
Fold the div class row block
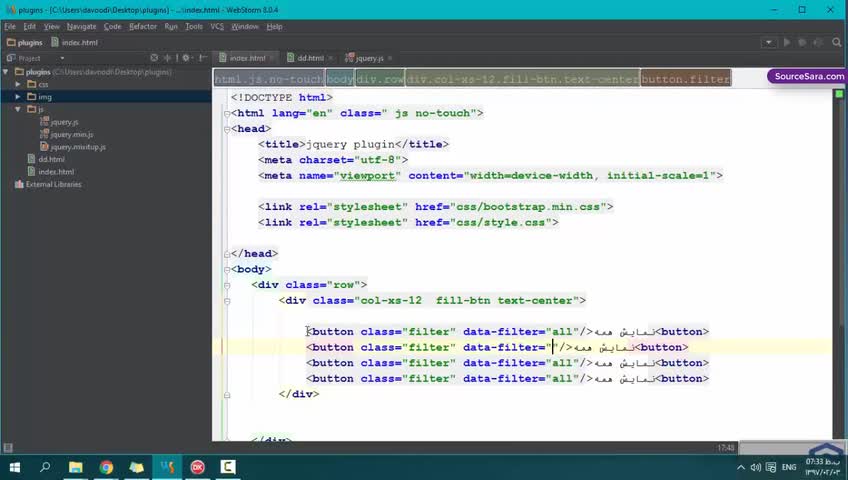click(x=227, y=285)
